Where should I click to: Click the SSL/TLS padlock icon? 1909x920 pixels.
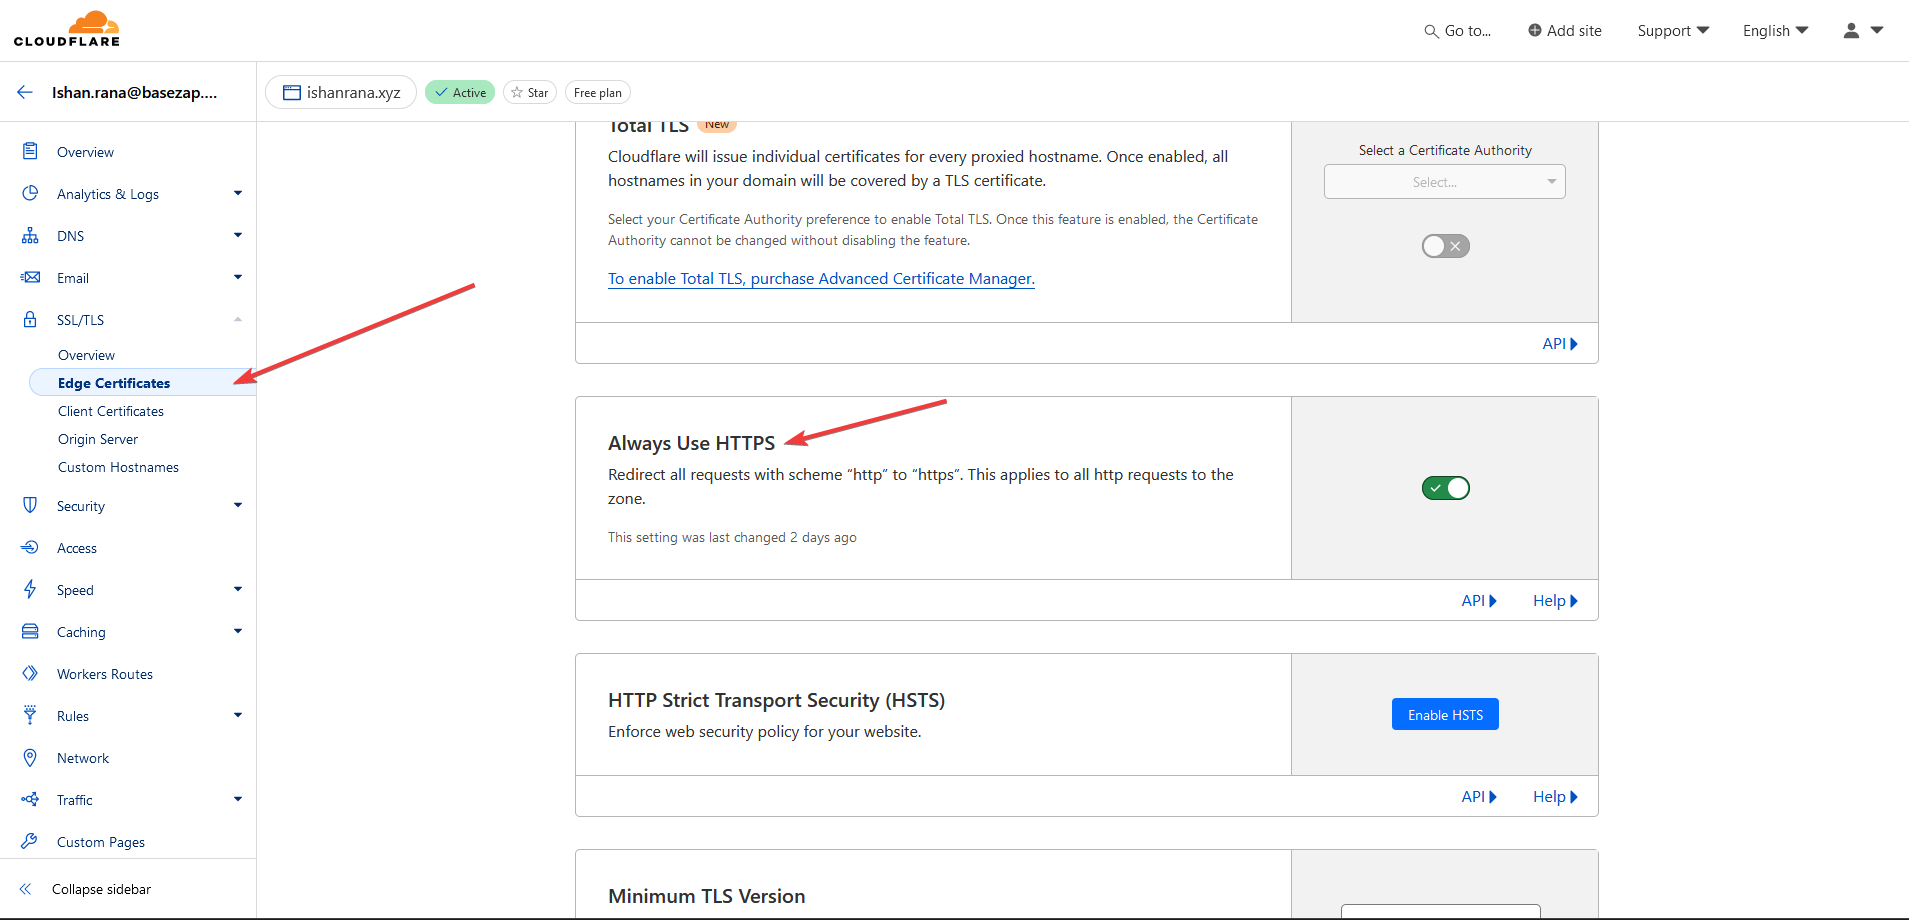coord(31,319)
